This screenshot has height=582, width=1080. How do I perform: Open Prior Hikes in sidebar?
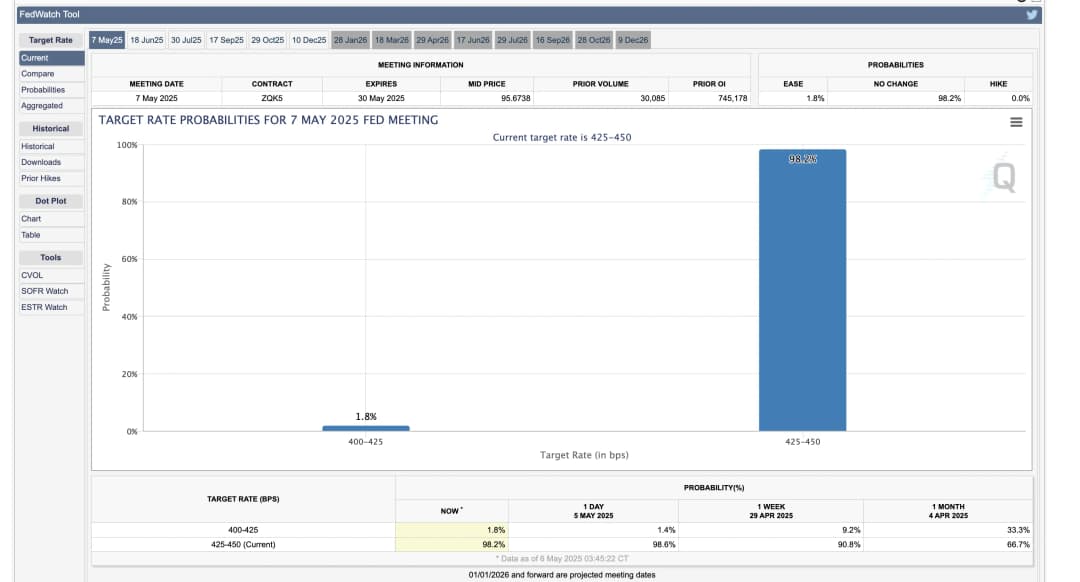(x=41, y=178)
